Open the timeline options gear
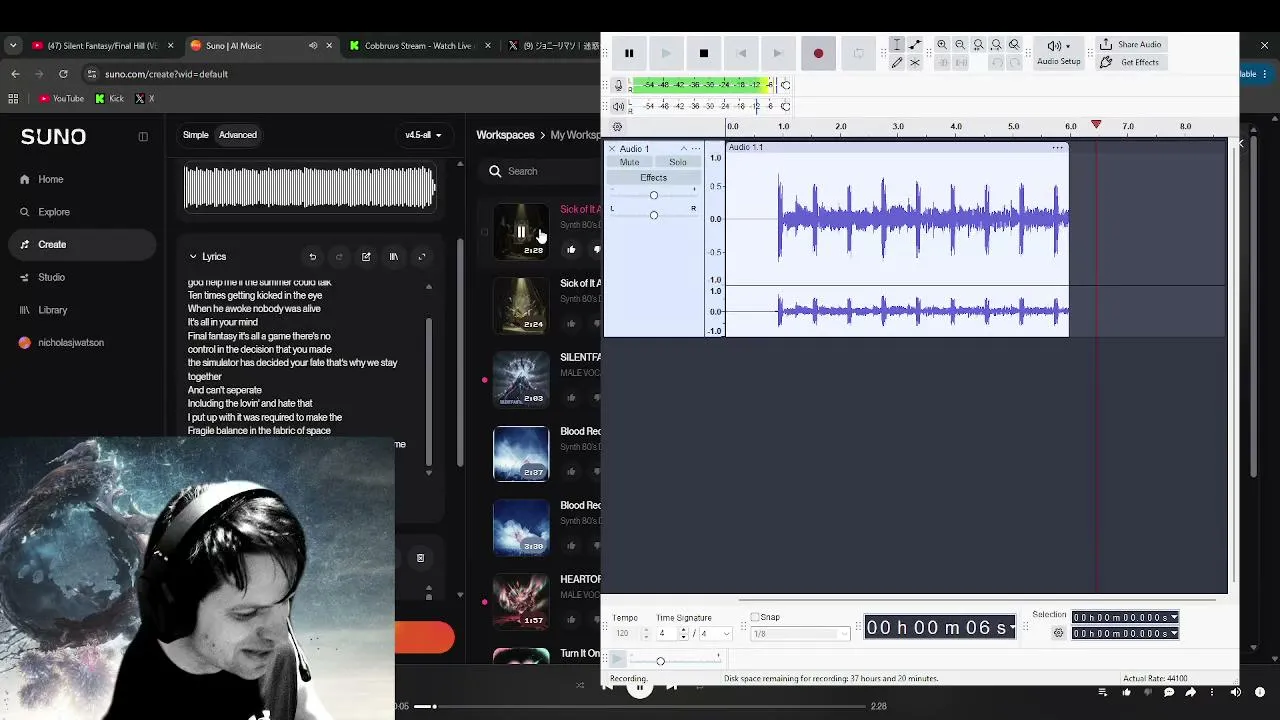The width and height of the screenshot is (1280, 720). 617,127
